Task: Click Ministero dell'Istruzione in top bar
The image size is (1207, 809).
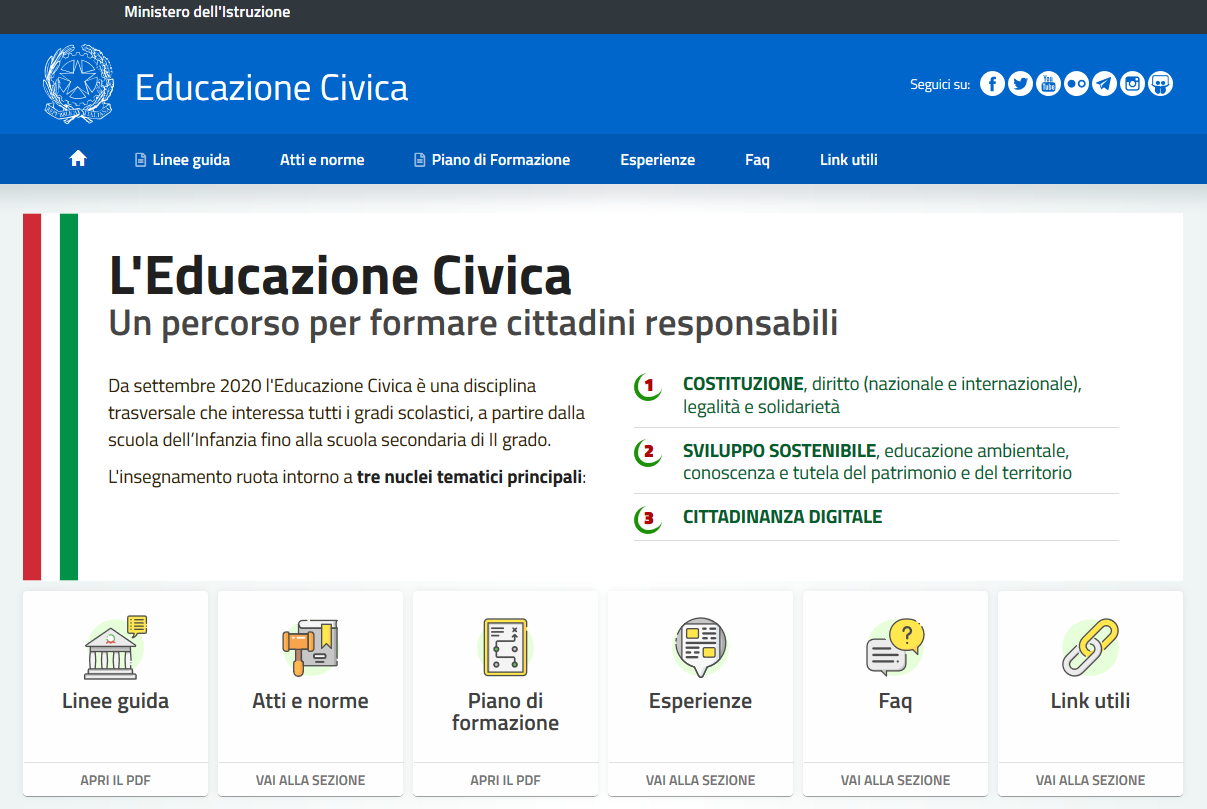Action: click(207, 13)
